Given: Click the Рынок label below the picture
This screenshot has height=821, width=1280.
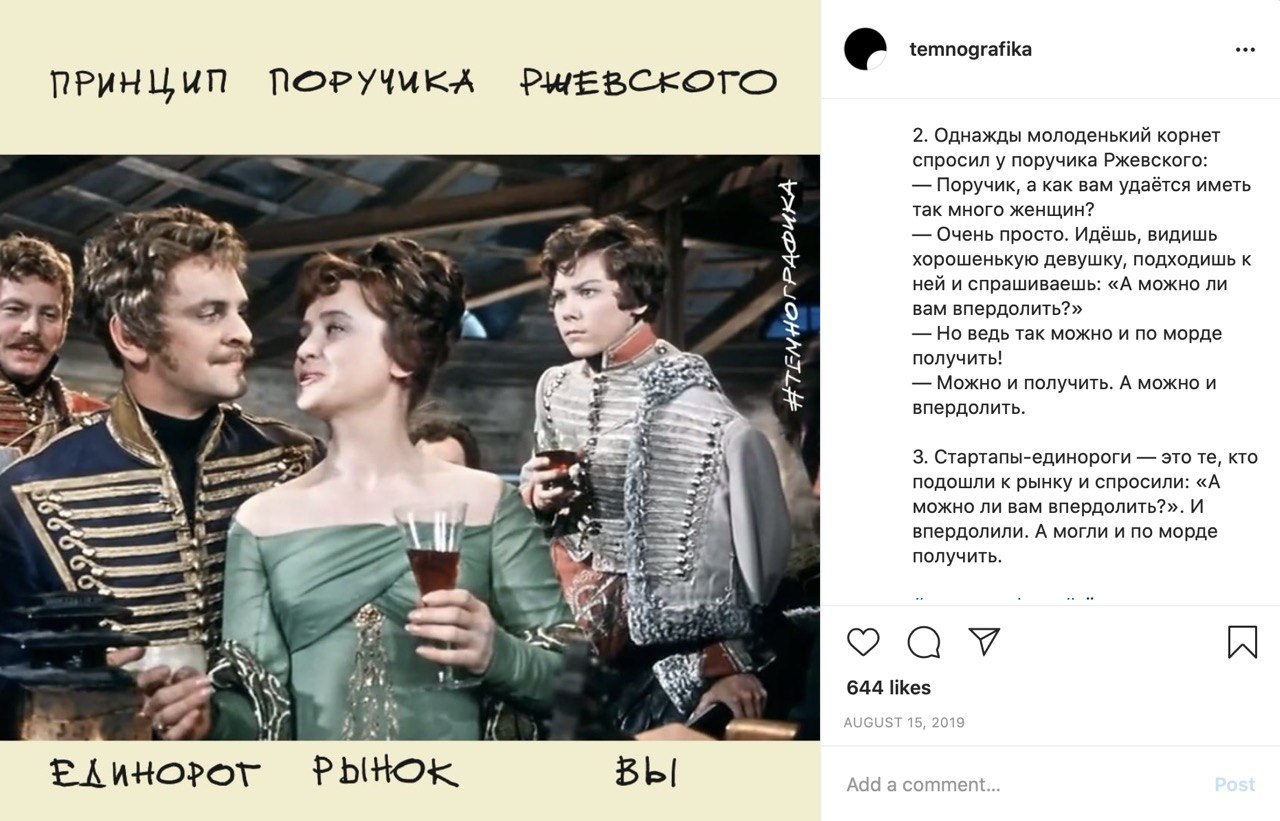Looking at the screenshot, I should (385, 772).
